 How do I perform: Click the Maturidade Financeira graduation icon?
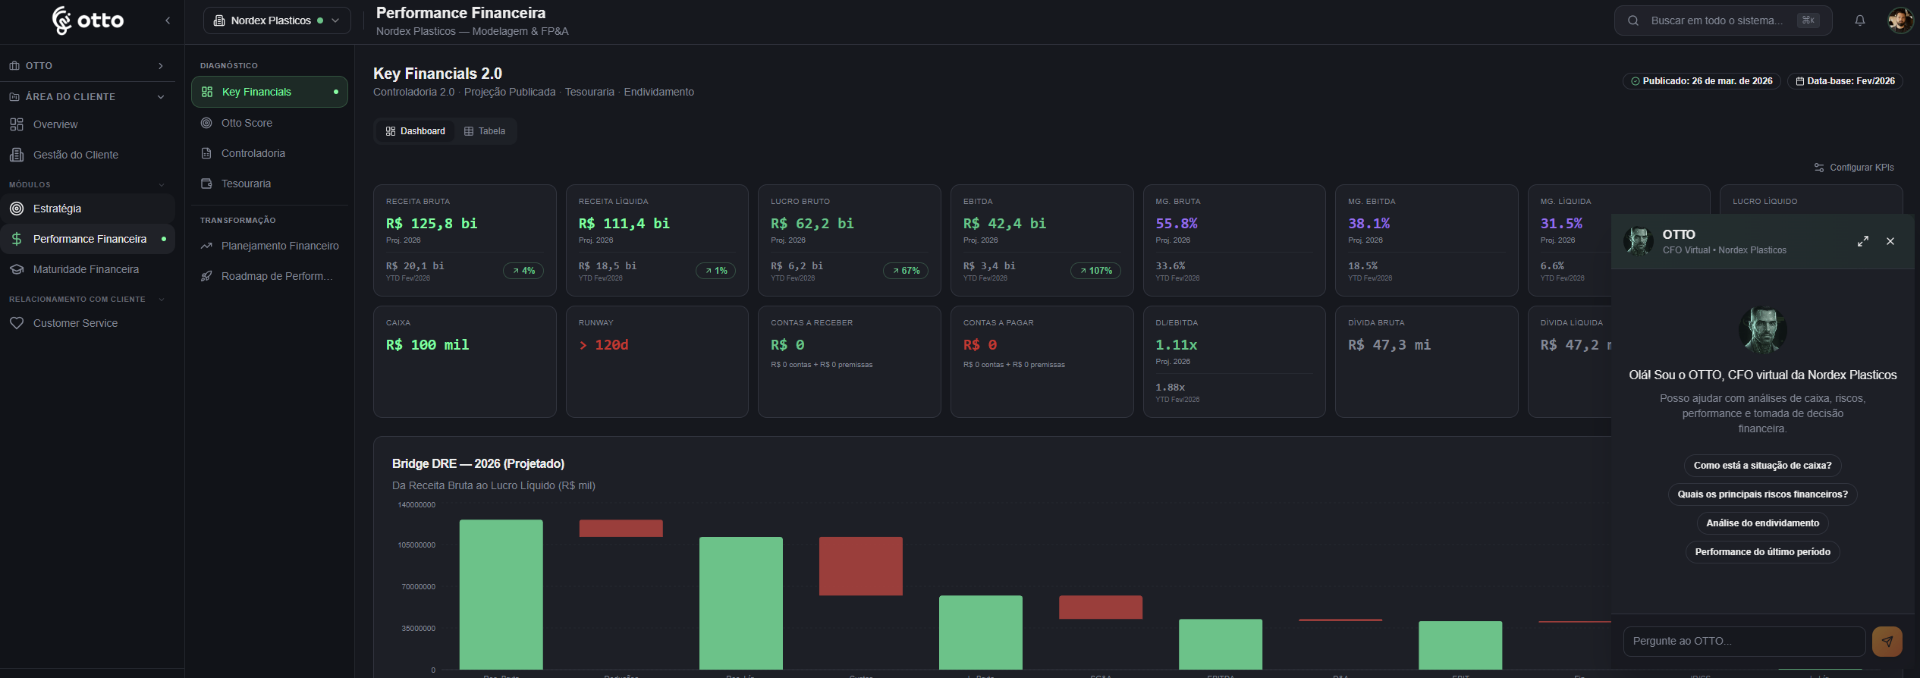pyautogui.click(x=17, y=270)
